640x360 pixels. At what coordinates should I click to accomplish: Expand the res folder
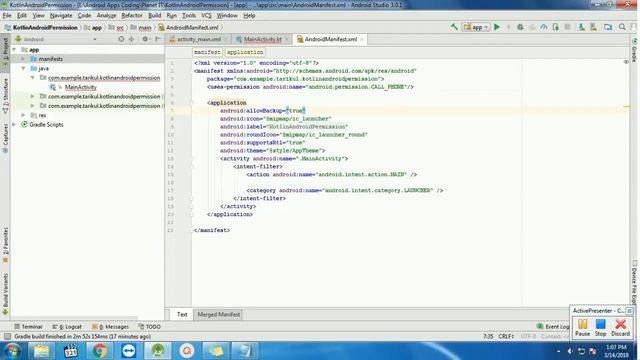coord(23,116)
